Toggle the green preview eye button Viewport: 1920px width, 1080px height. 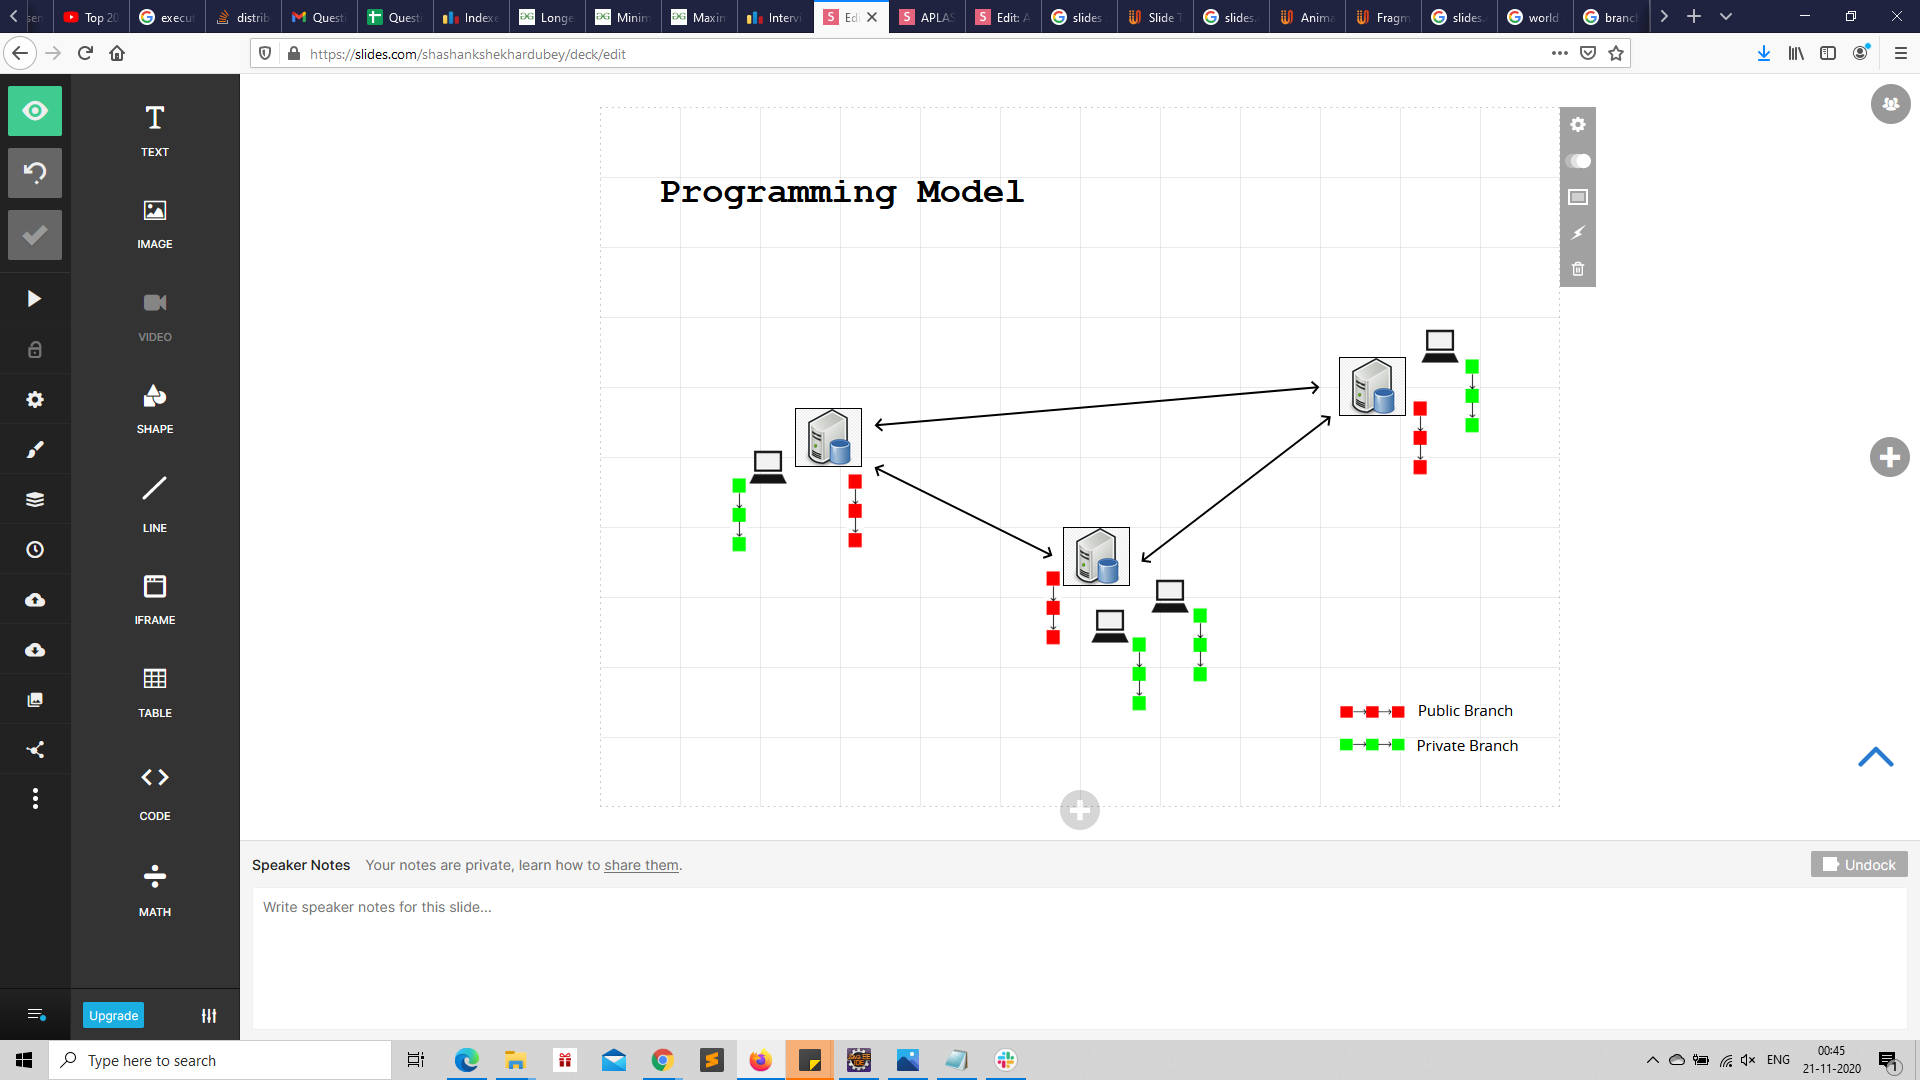tap(35, 111)
